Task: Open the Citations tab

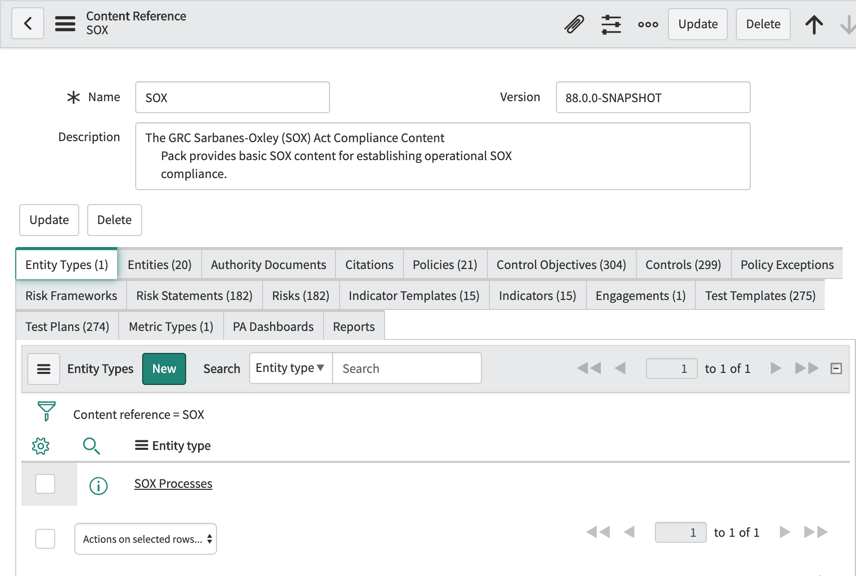Action: point(369,265)
